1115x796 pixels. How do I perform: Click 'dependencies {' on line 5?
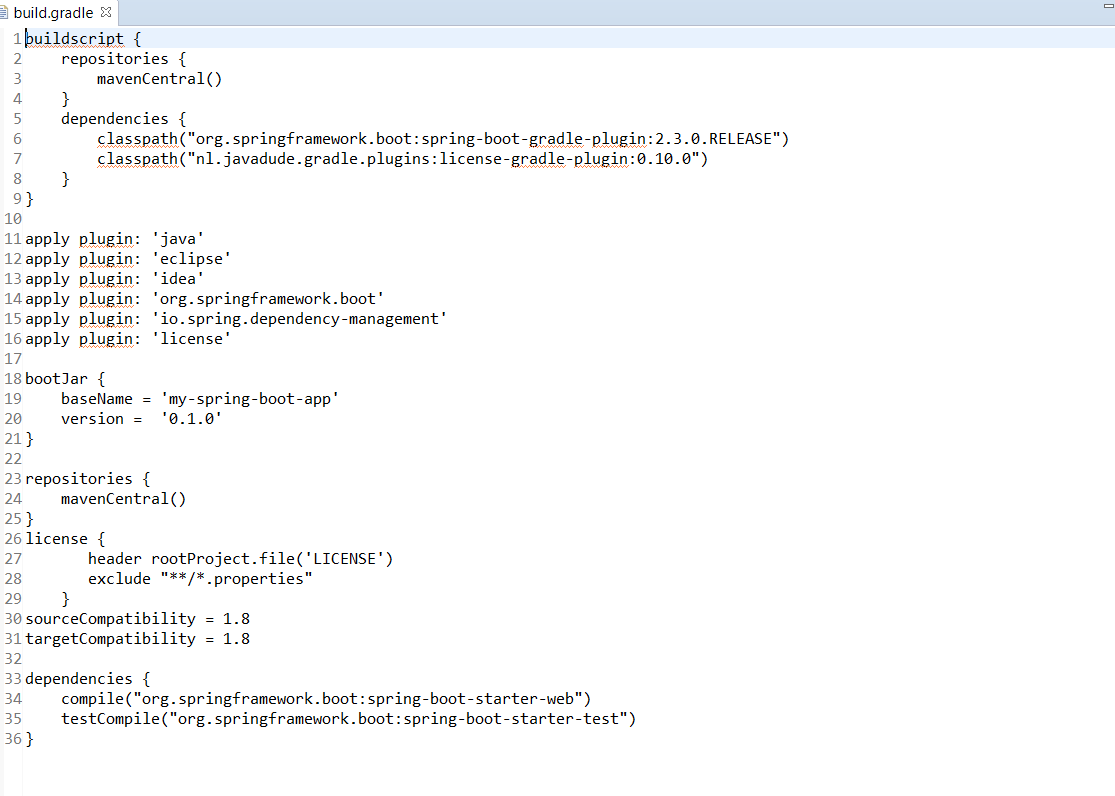[123, 119]
